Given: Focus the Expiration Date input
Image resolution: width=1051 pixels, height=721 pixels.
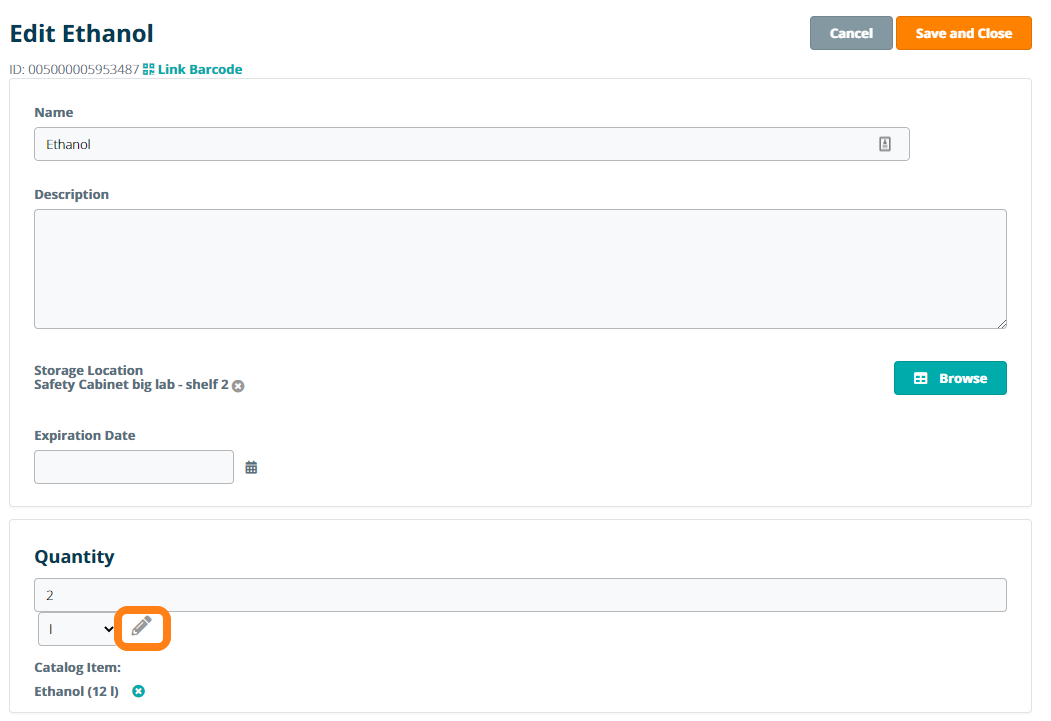Looking at the screenshot, I should [x=134, y=467].
